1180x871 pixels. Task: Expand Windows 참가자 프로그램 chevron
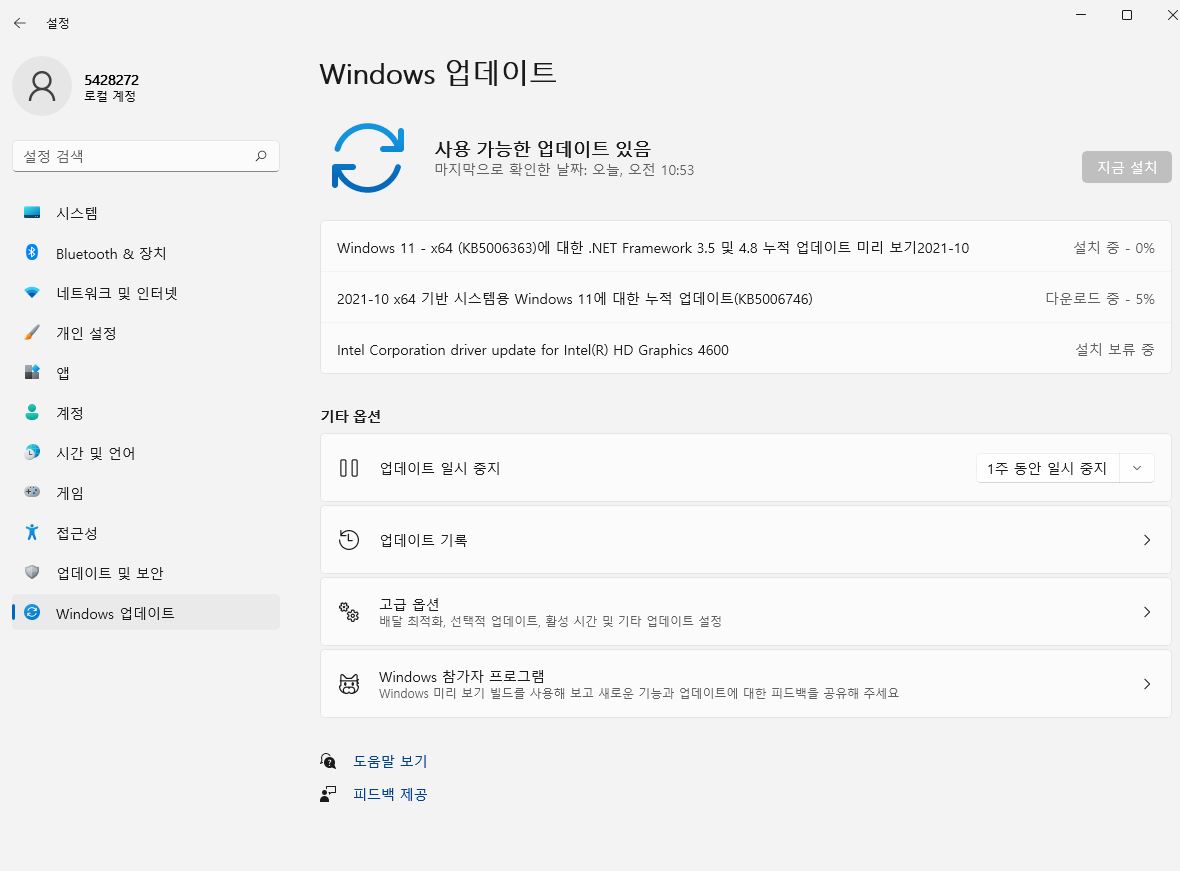coord(1147,684)
